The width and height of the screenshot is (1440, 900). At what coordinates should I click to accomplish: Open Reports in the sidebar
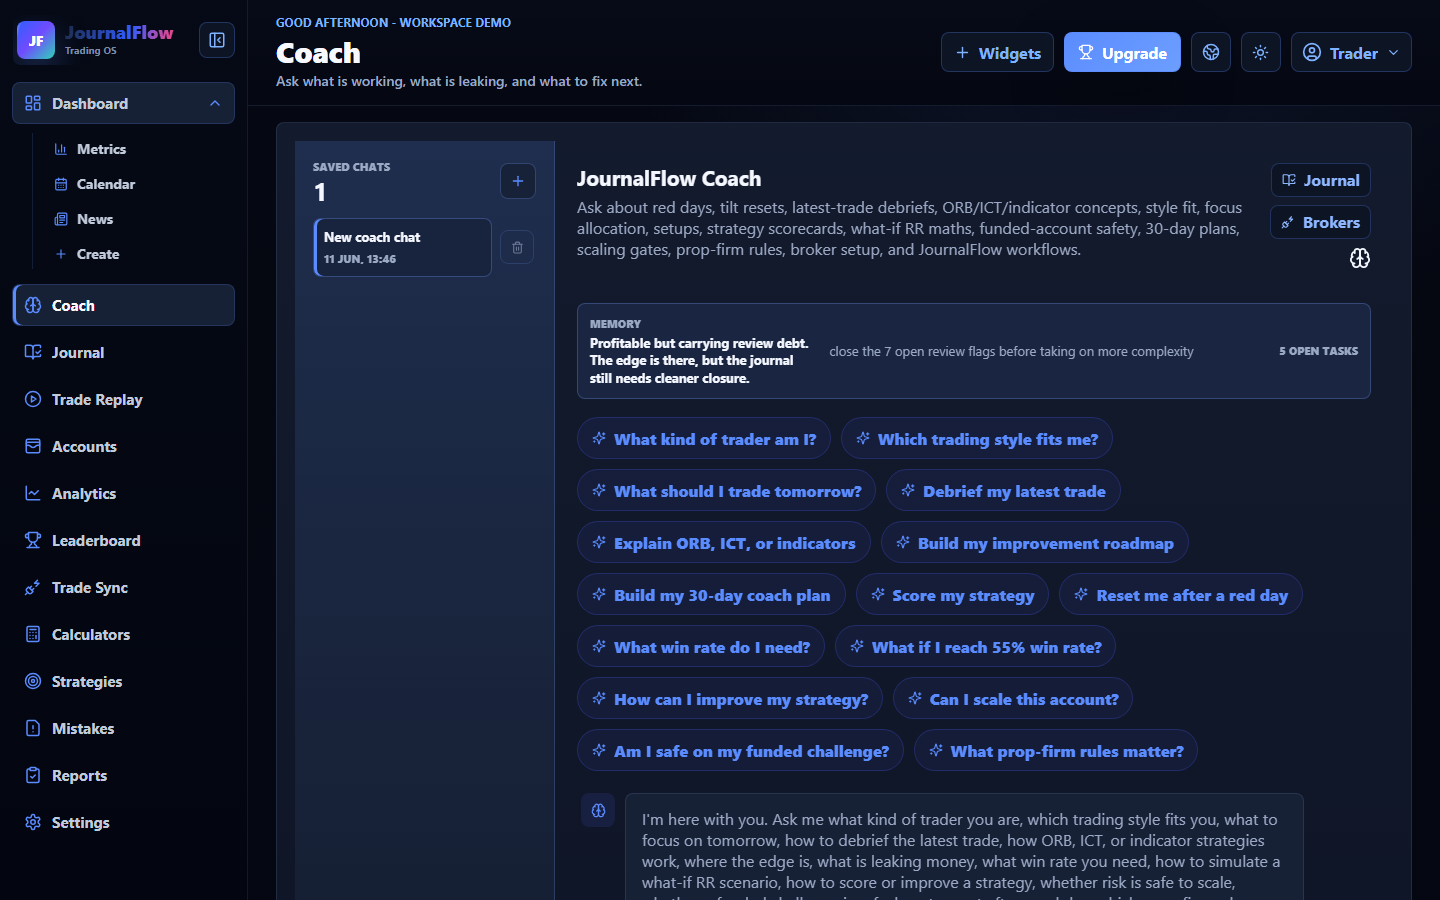click(124, 775)
